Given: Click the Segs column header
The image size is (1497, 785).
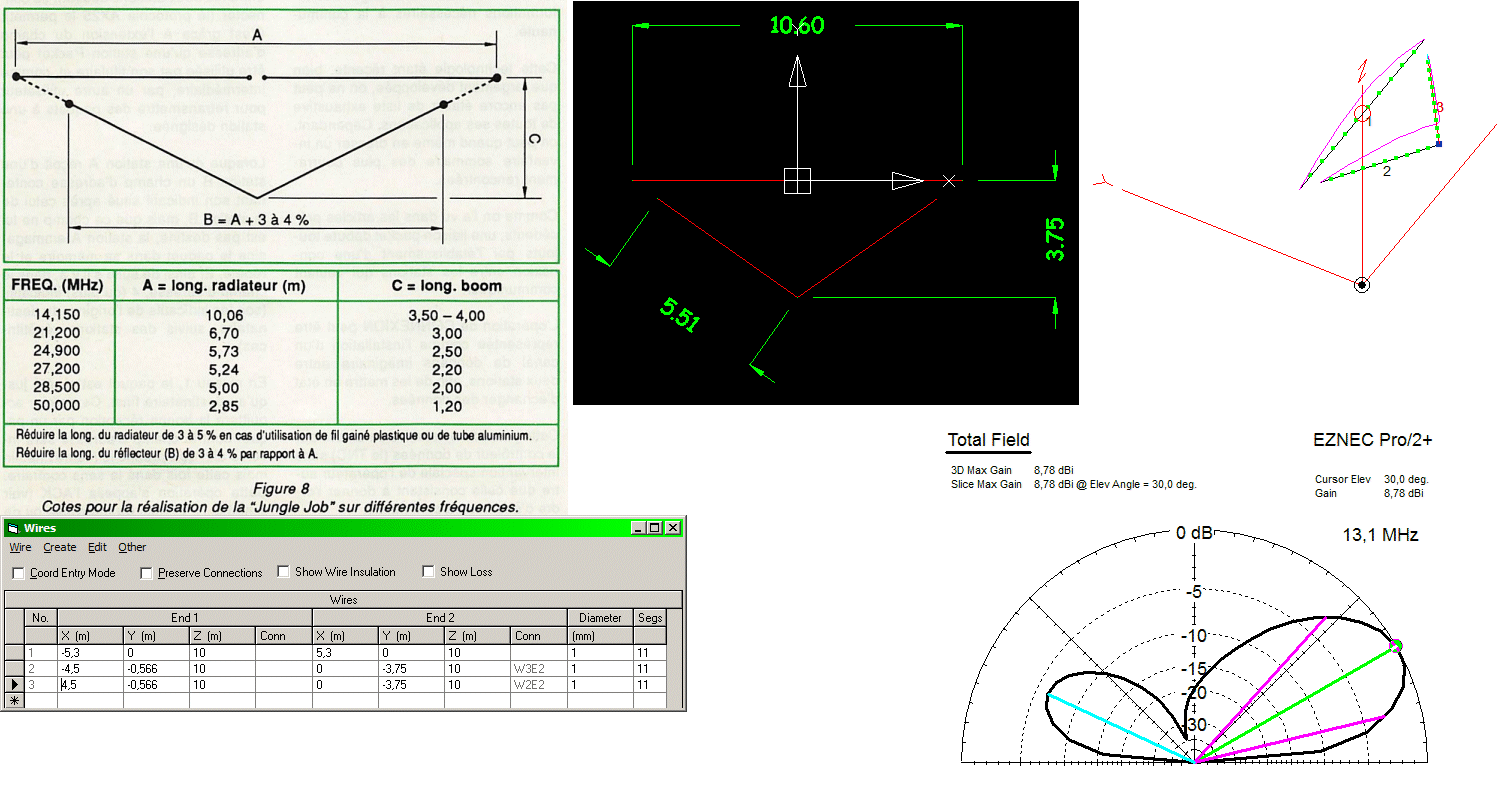Looking at the screenshot, I should tap(650, 618).
